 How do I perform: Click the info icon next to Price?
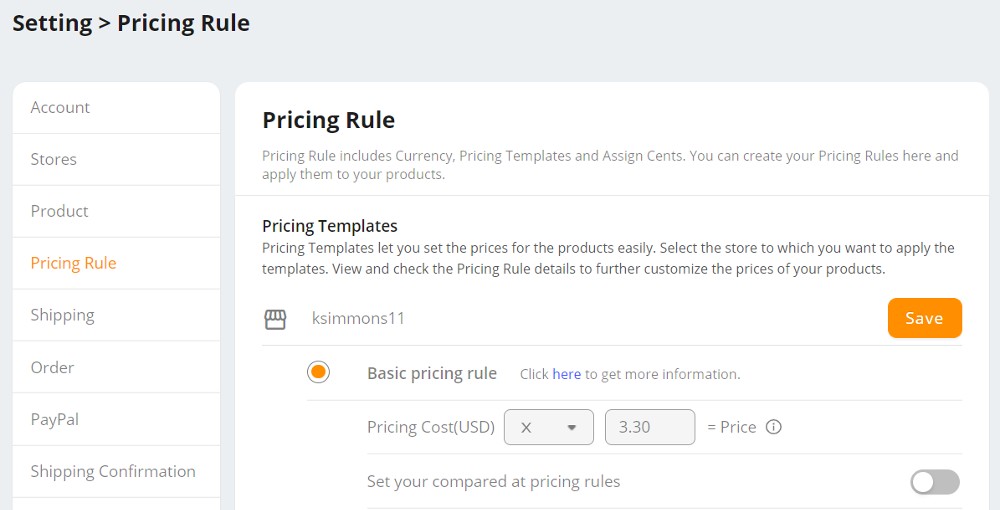tap(773, 427)
